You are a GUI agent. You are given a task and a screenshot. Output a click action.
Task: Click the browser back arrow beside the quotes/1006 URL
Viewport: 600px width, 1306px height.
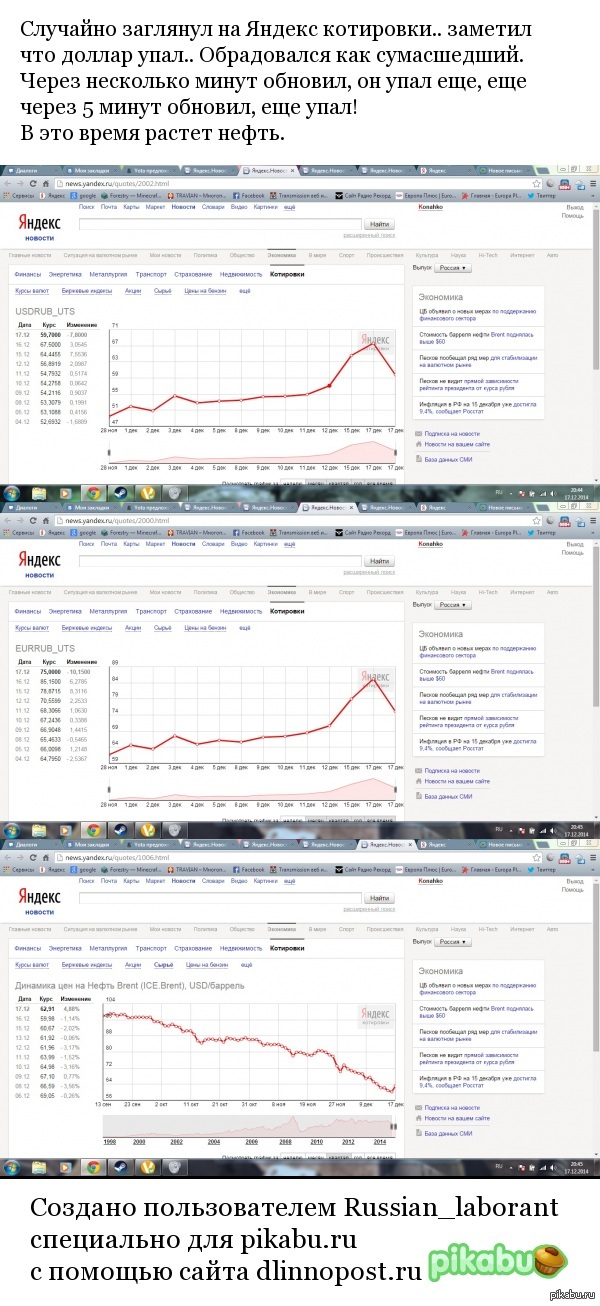8,858
